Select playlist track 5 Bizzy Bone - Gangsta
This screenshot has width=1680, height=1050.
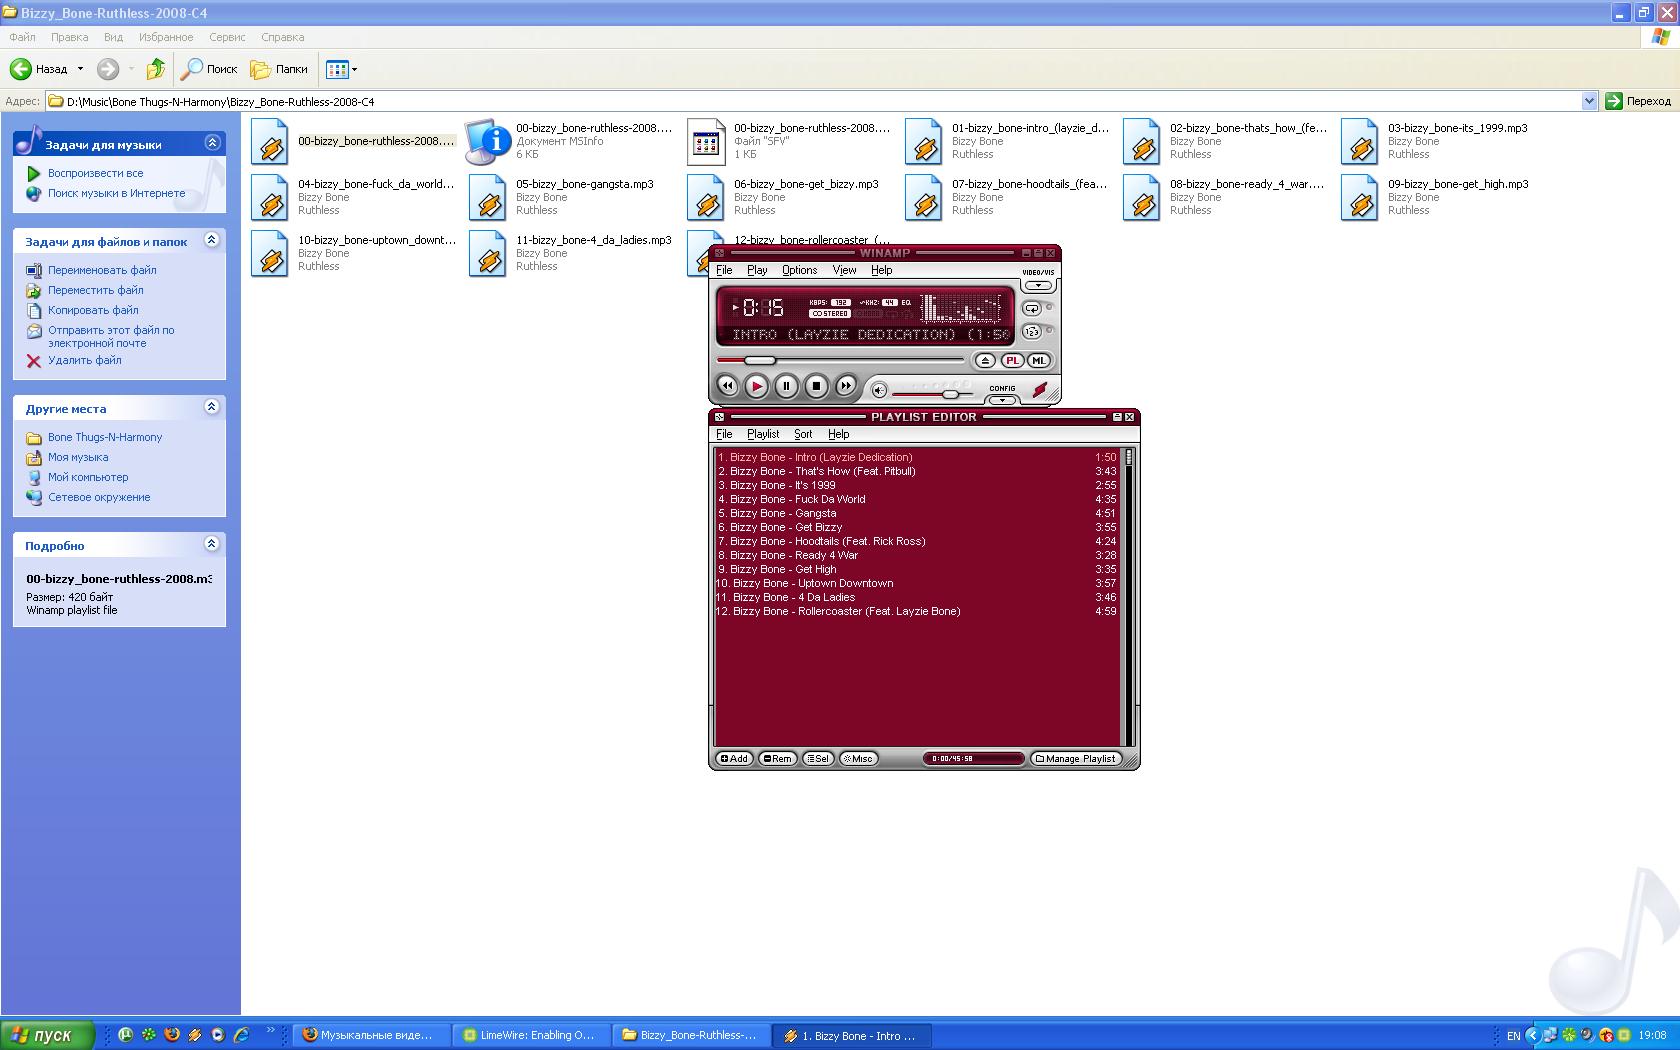tap(917, 513)
